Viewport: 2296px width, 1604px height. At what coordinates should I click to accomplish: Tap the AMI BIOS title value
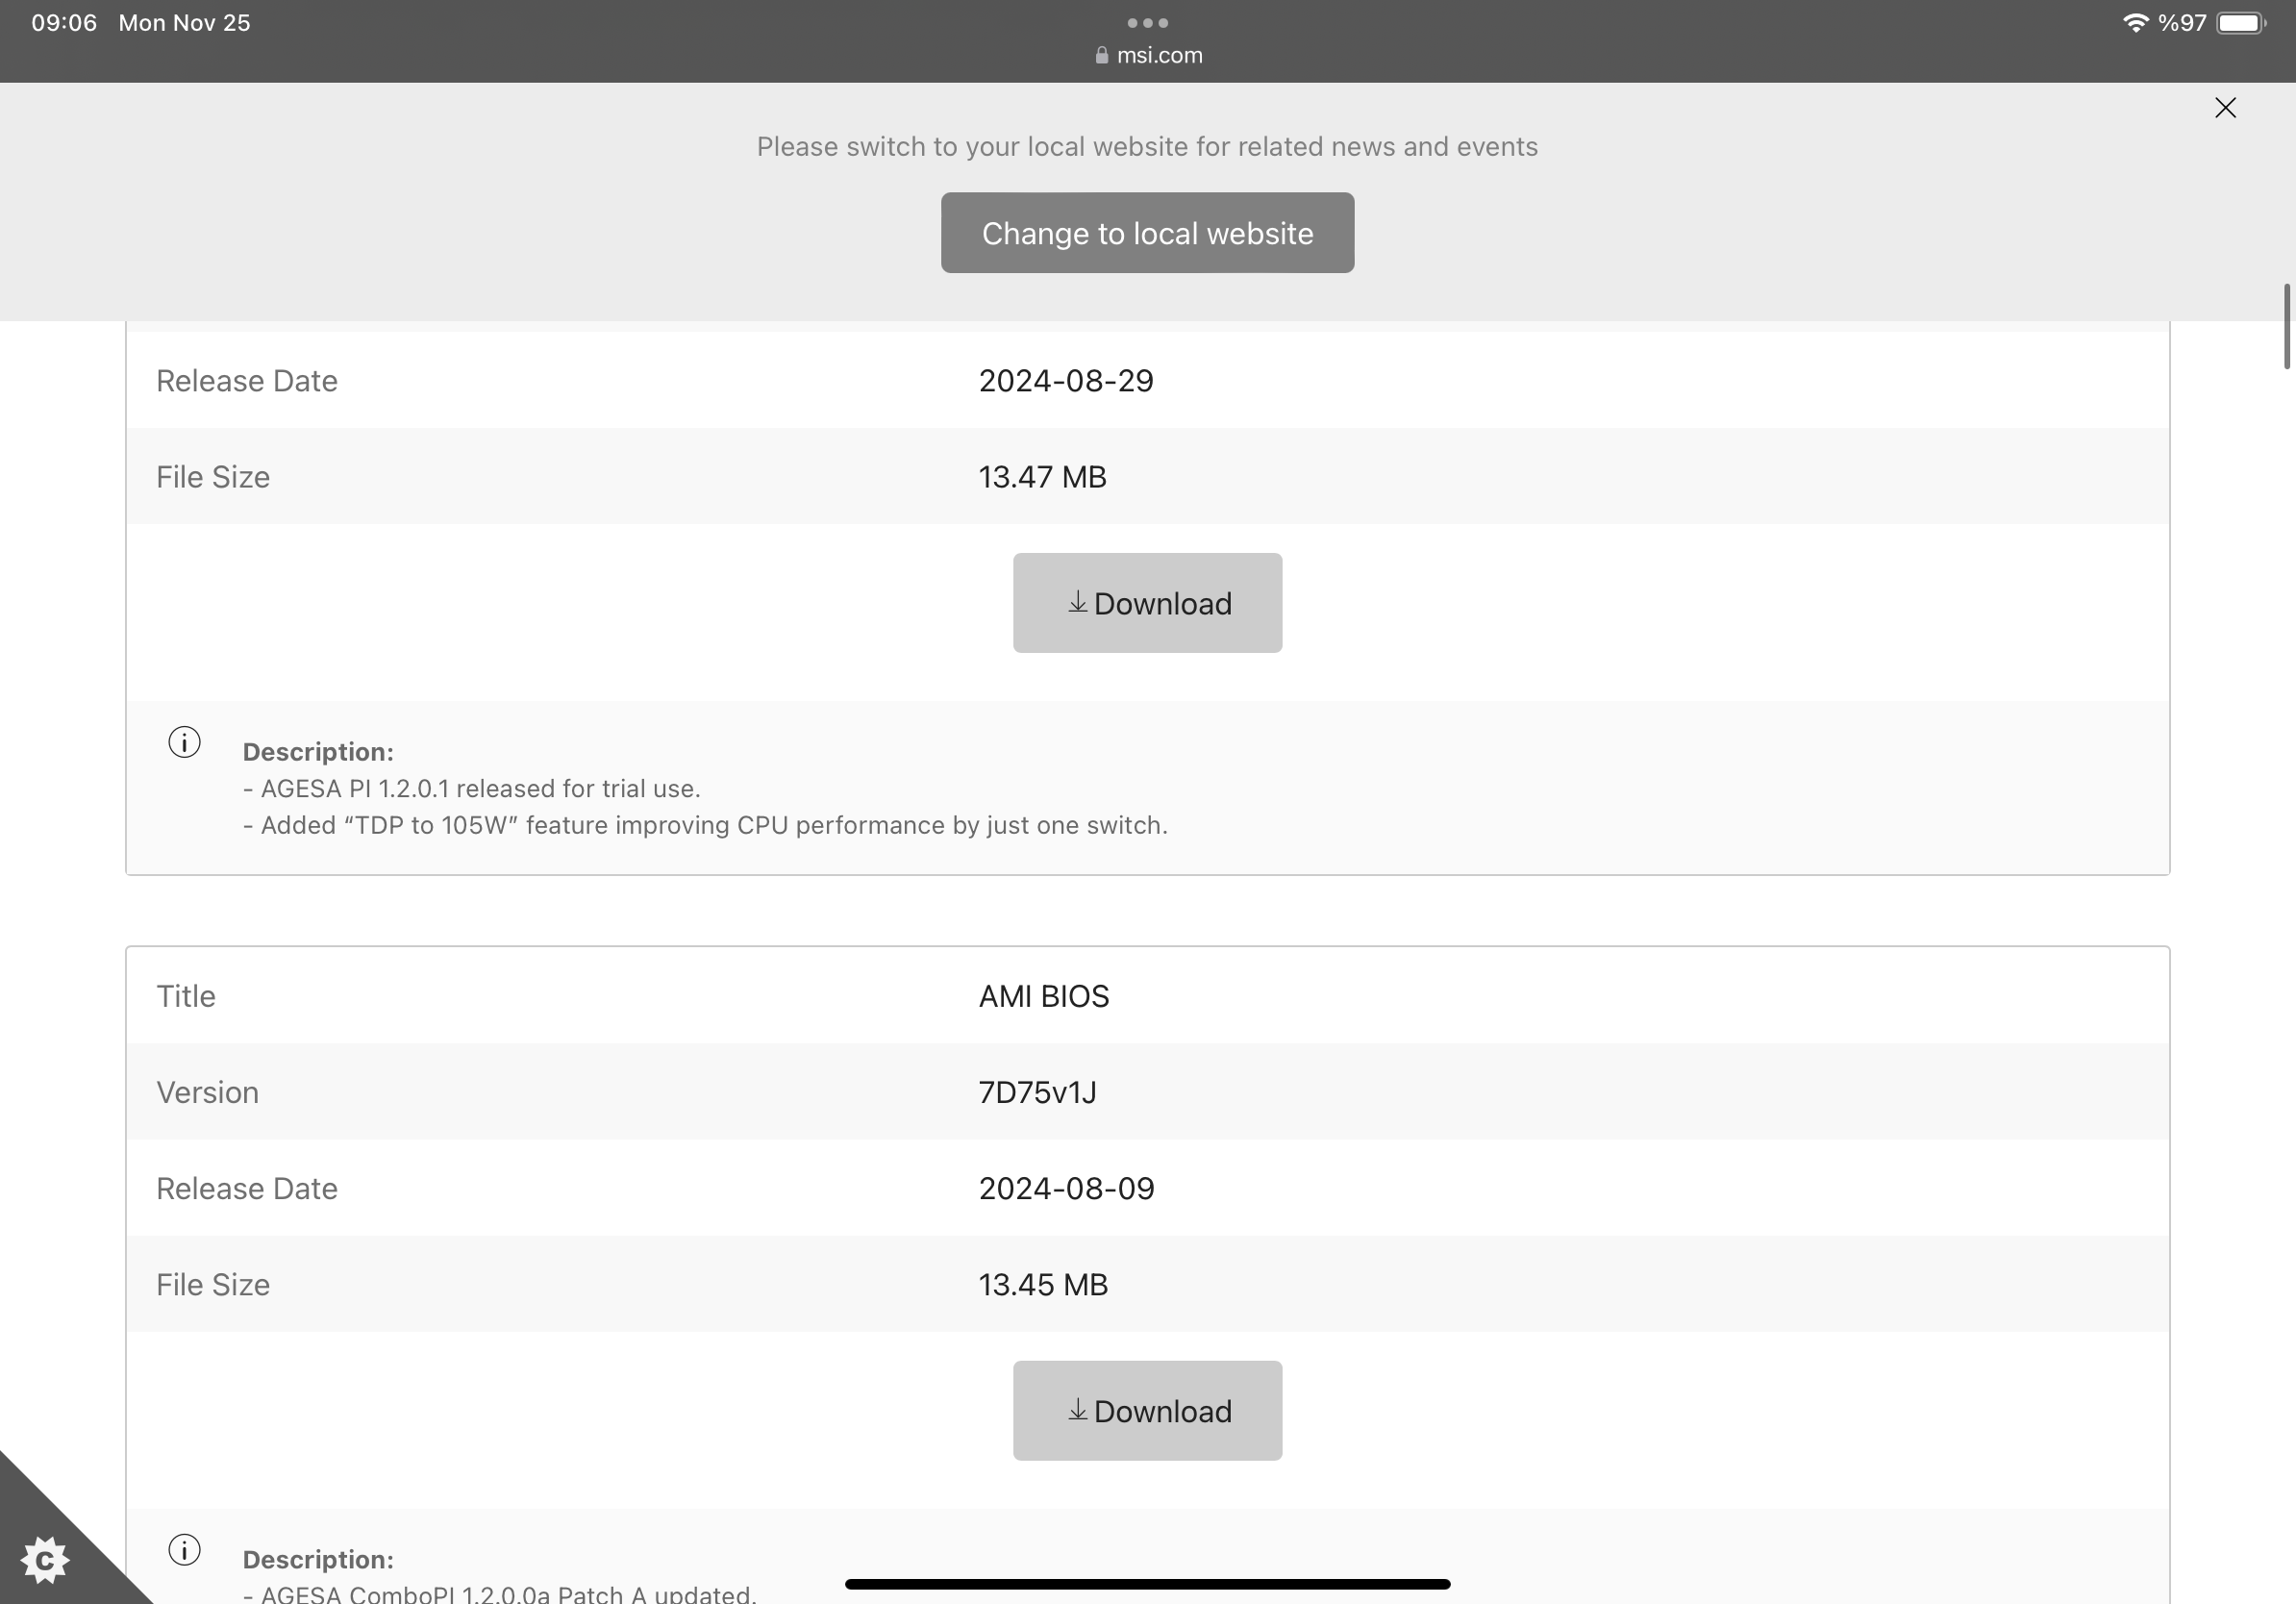pos(1043,996)
